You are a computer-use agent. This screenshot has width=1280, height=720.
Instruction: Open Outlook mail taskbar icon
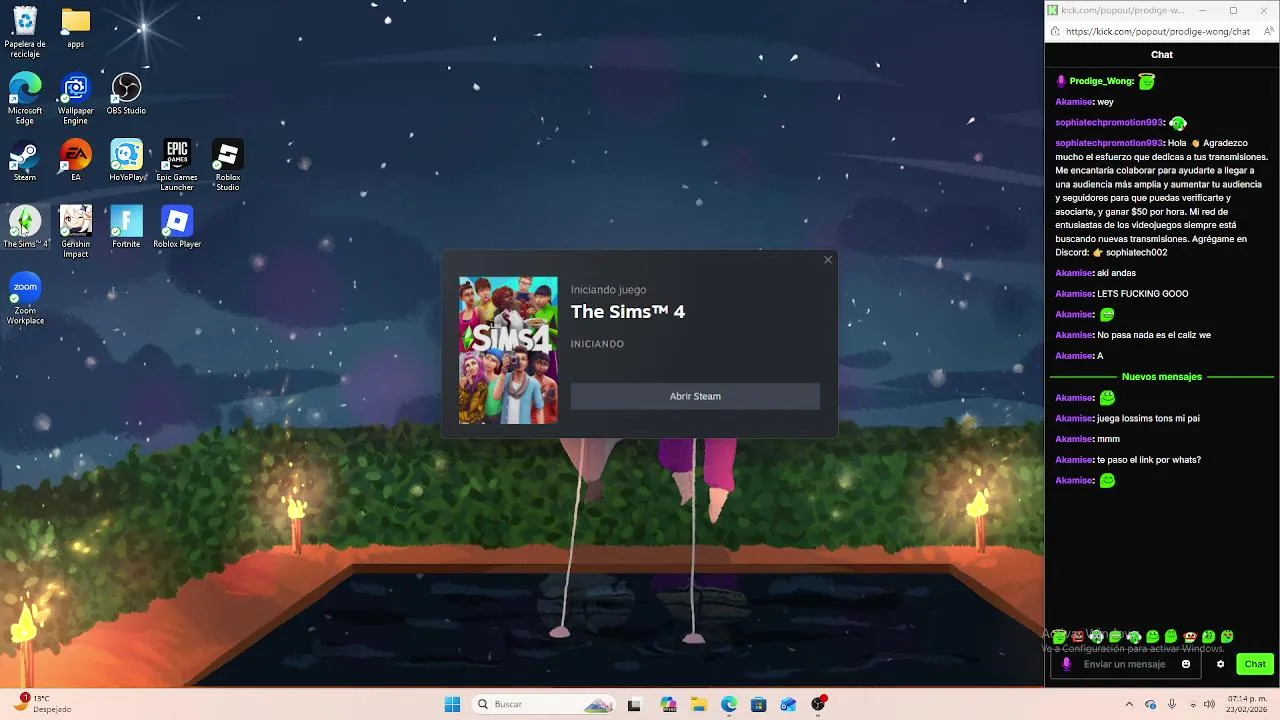click(x=789, y=704)
